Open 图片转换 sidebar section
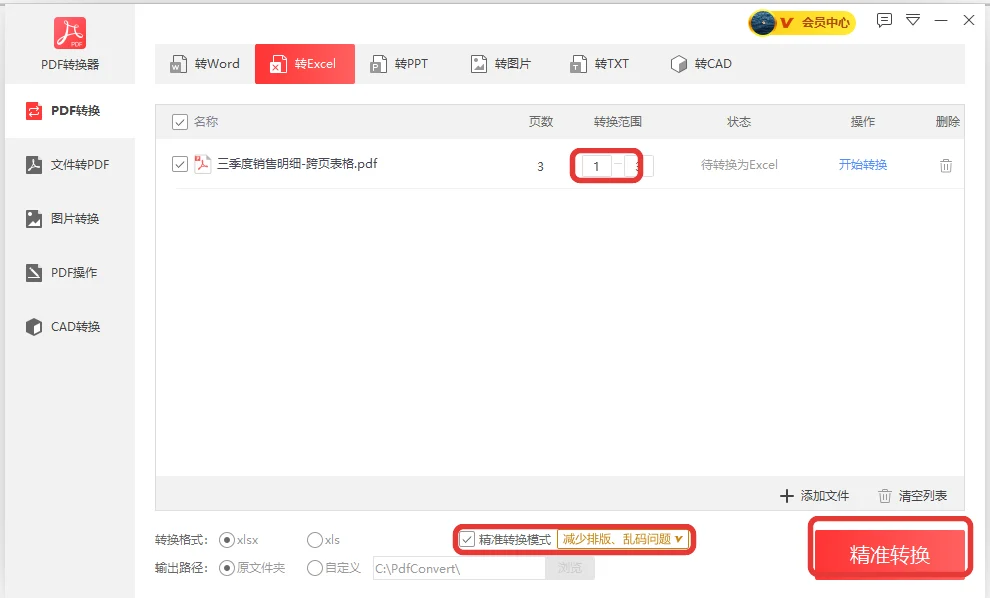 click(x=70, y=218)
